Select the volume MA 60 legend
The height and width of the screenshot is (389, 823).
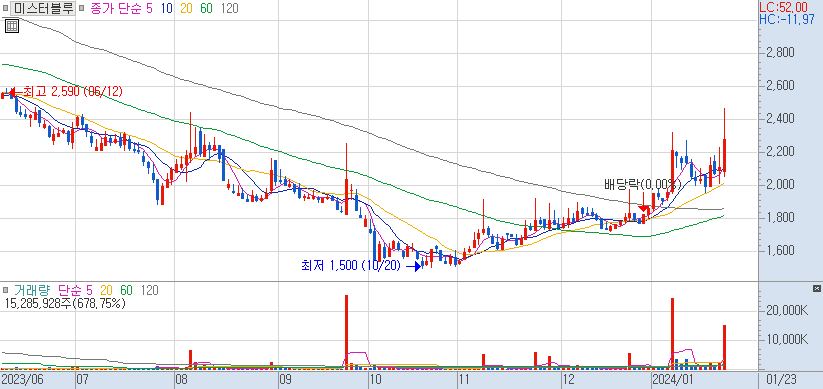tap(126, 290)
